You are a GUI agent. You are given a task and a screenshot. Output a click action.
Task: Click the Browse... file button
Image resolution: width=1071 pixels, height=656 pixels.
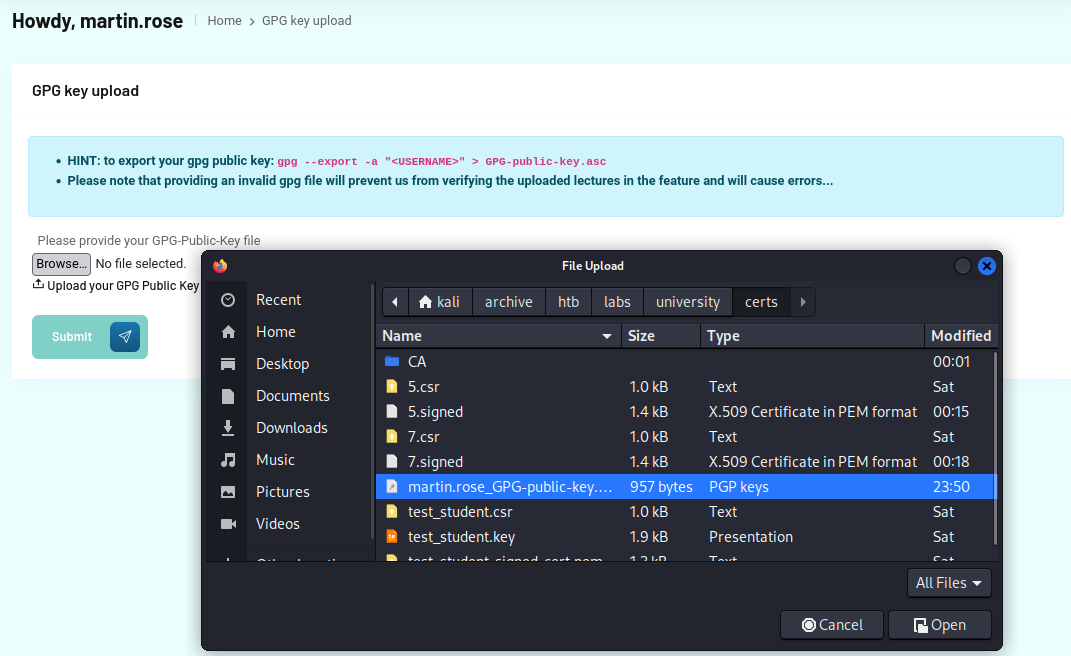click(61, 264)
